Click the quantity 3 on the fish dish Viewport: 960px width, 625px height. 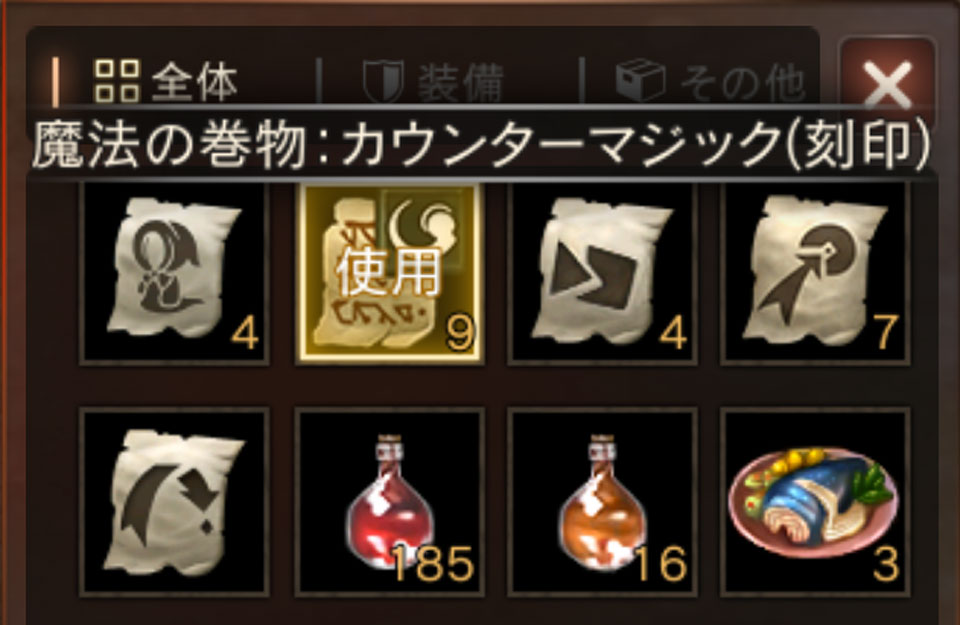coord(886,564)
